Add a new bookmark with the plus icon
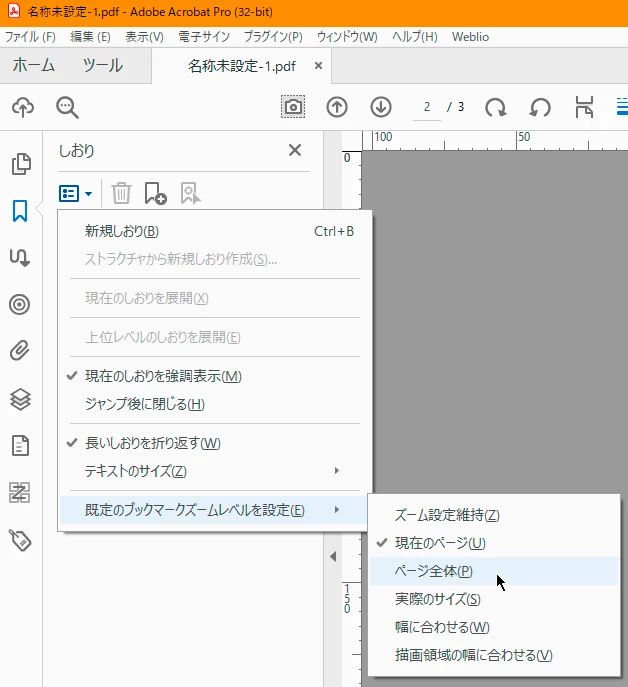628x687 pixels. click(x=155, y=193)
